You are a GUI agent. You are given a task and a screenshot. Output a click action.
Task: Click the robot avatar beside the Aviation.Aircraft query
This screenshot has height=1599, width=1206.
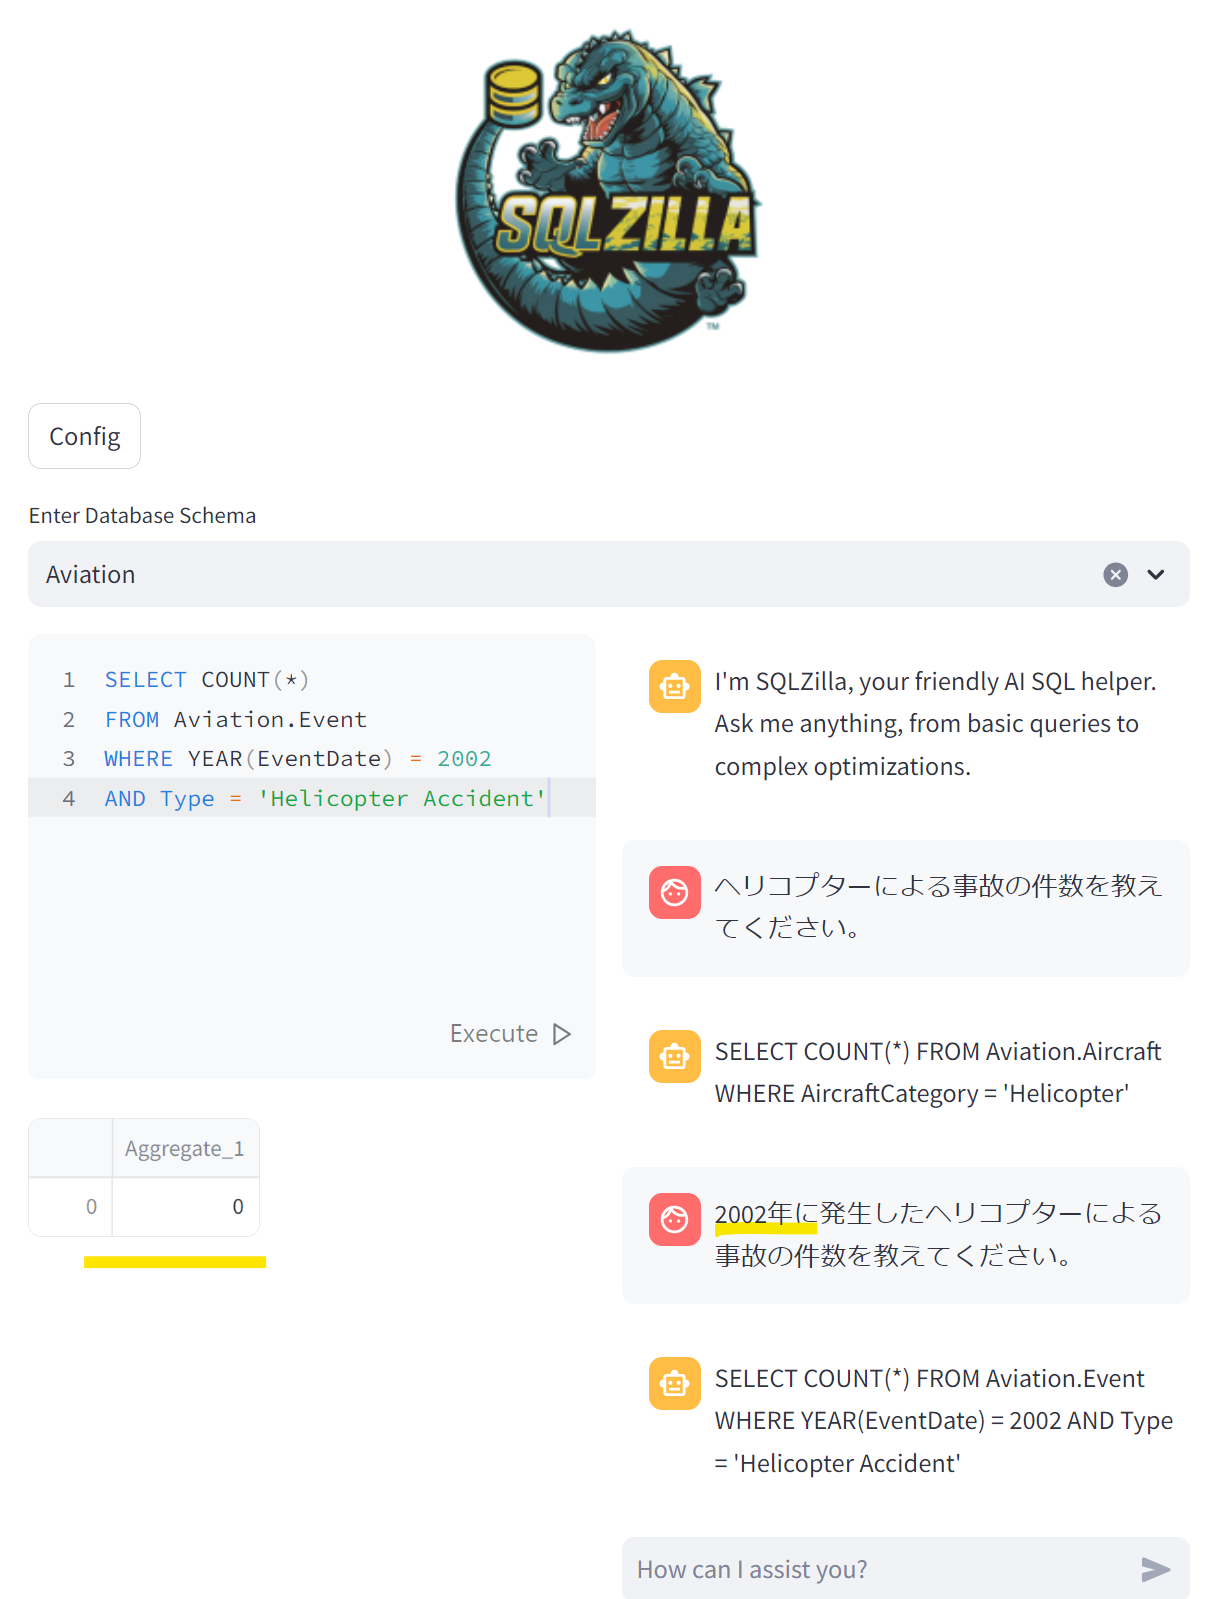tap(675, 1057)
